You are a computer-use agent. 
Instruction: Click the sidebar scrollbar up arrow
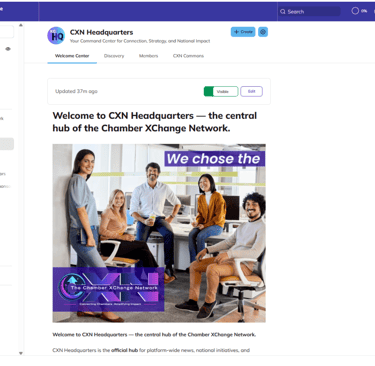21,25
